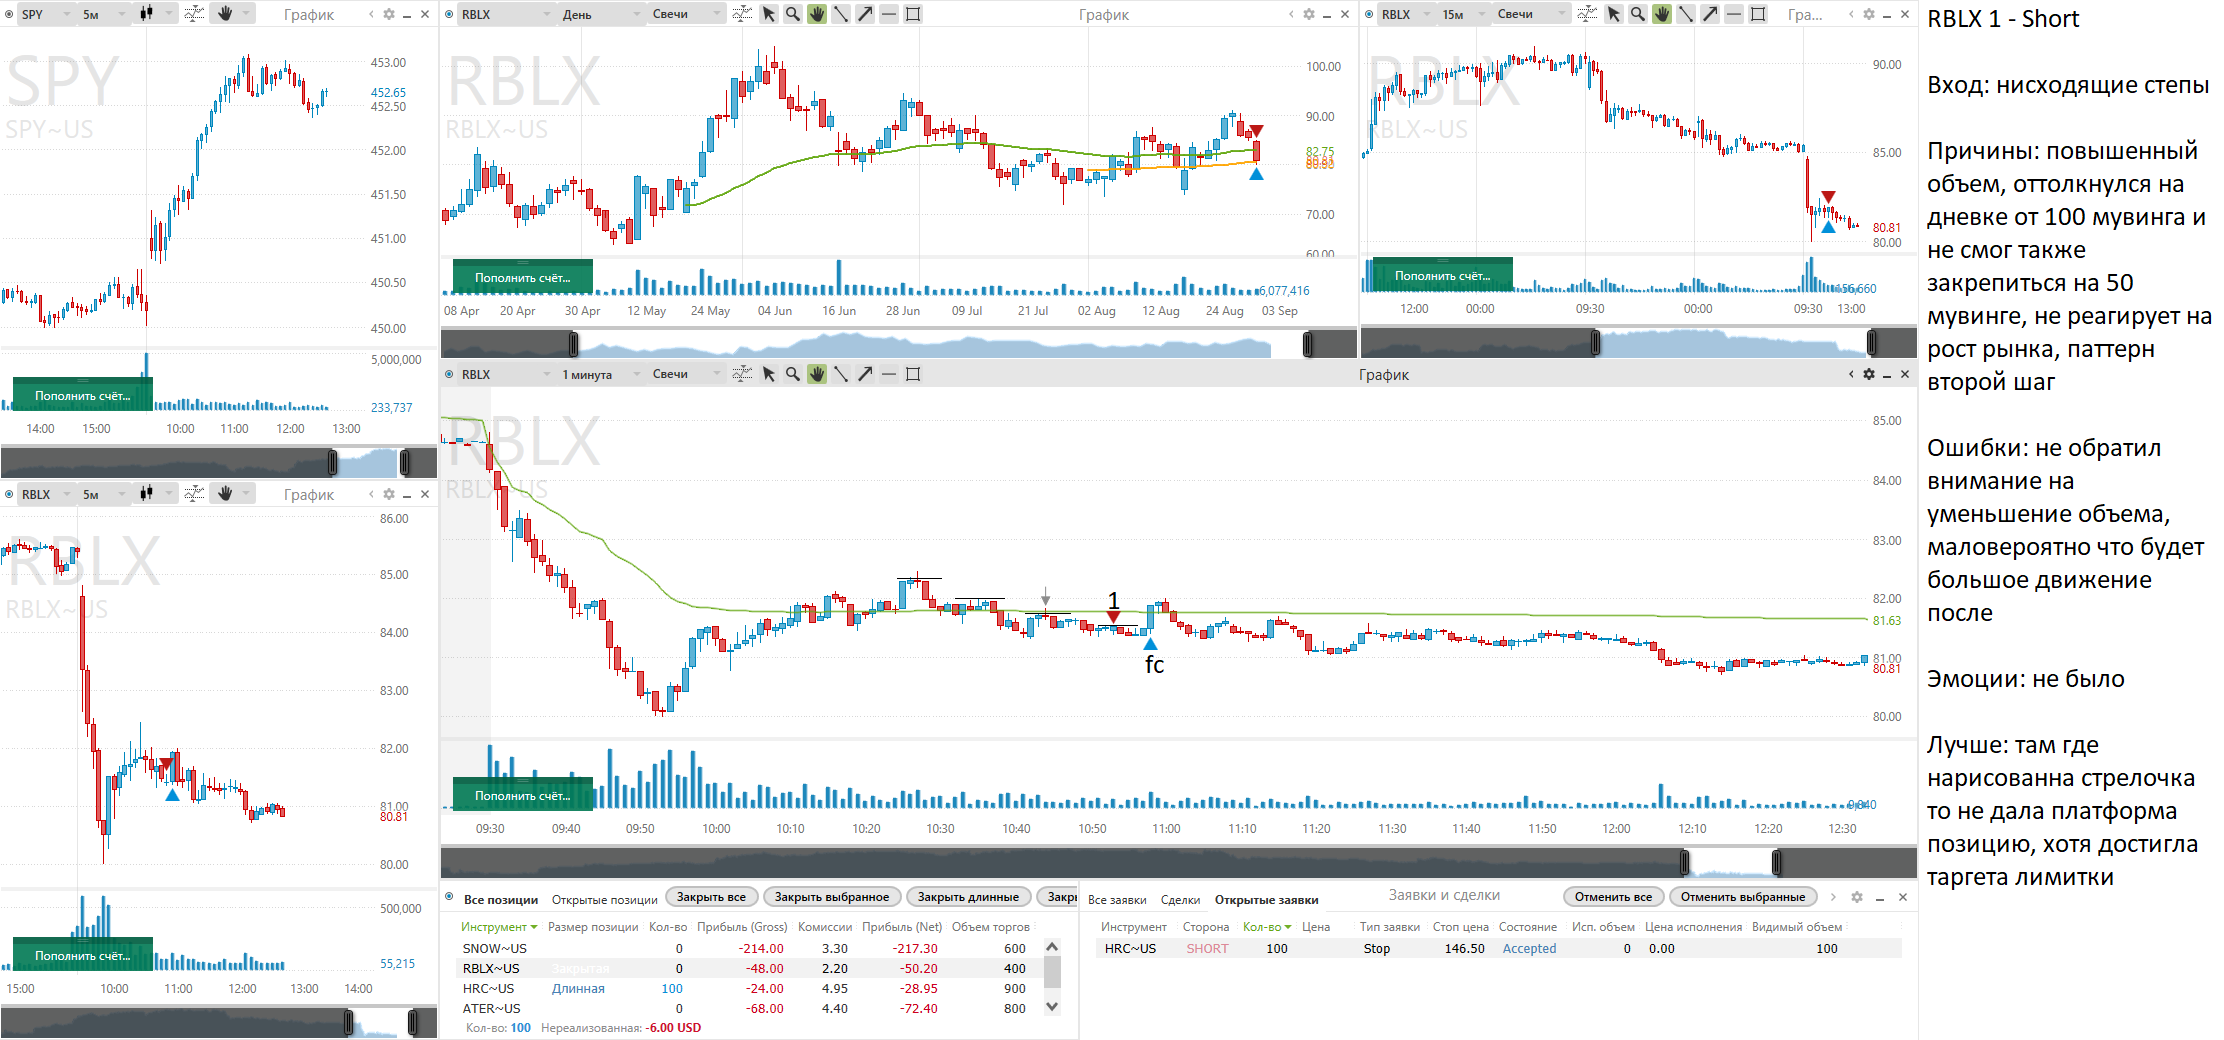Open the 1 минута timeframe dropdown
Image resolution: width=2224 pixels, height=1040 pixels.
click(600, 374)
